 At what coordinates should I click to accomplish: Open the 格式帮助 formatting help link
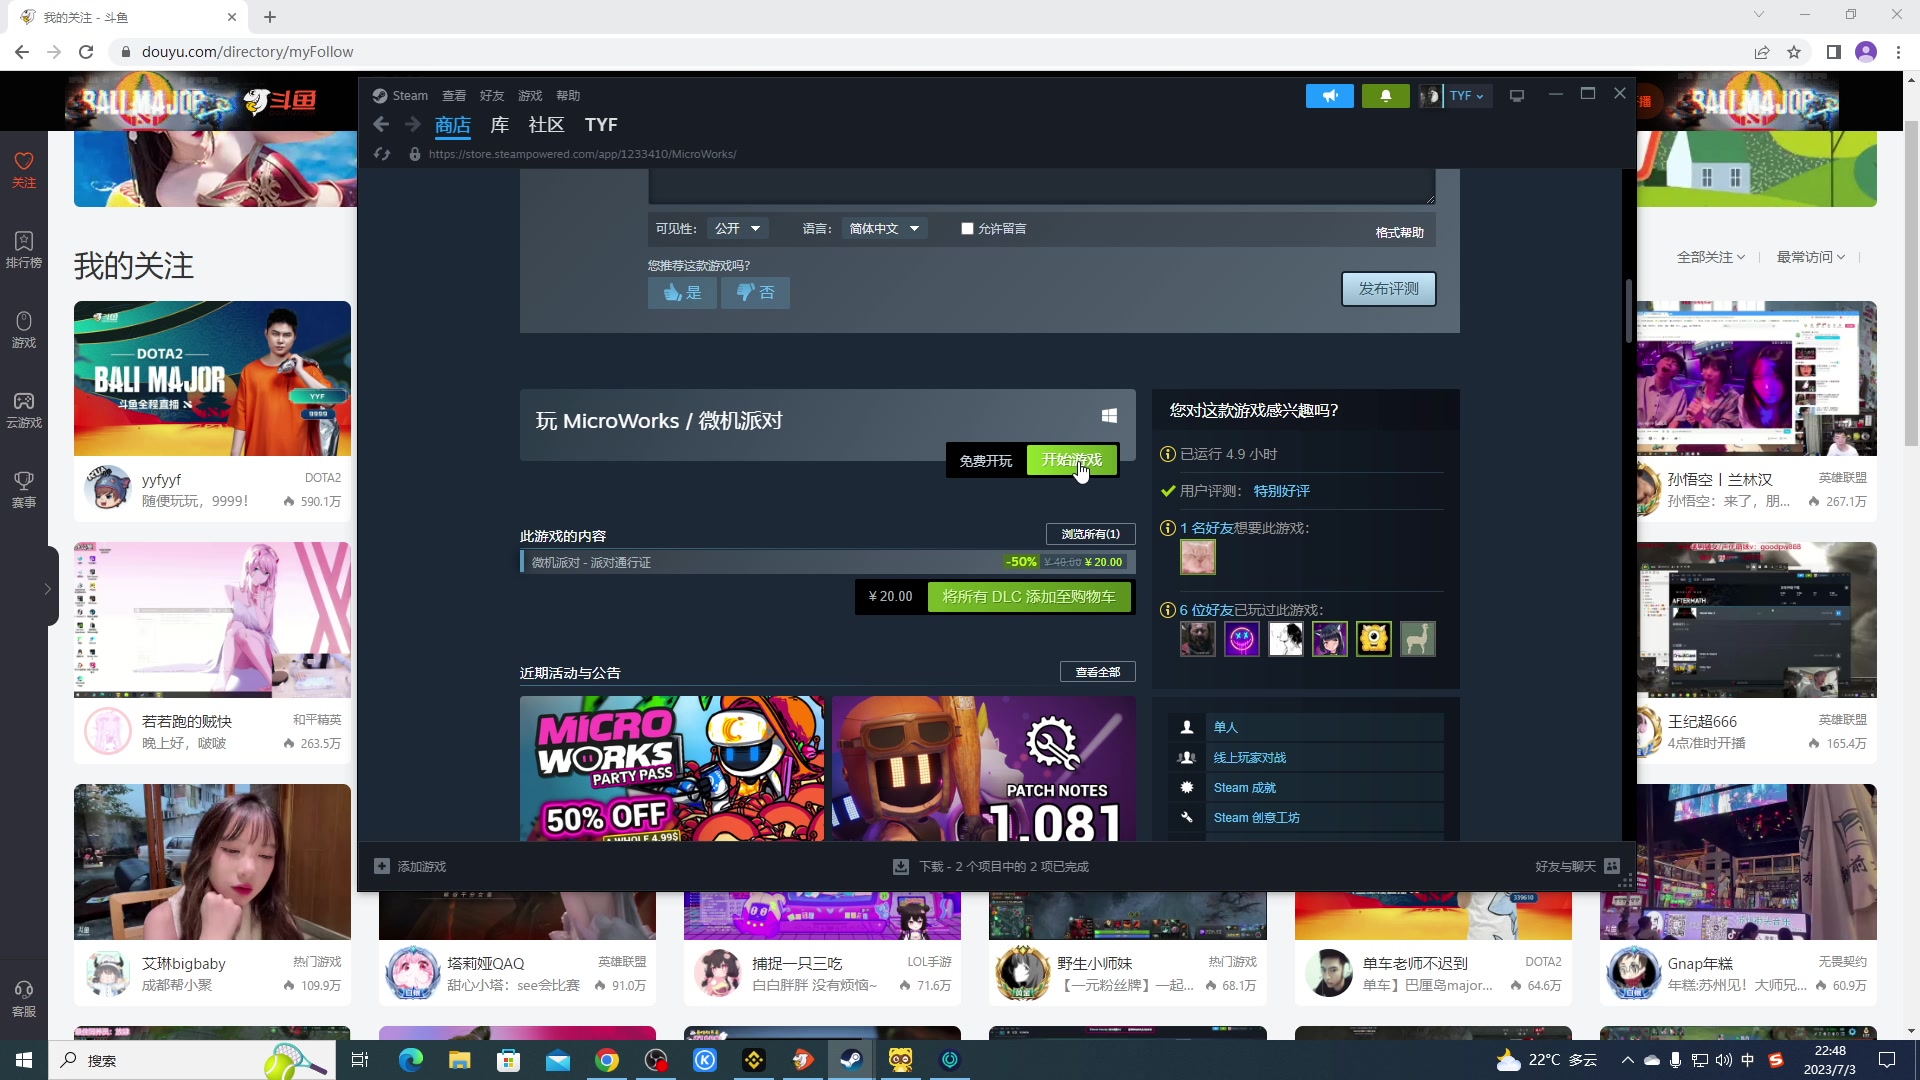click(x=1399, y=233)
